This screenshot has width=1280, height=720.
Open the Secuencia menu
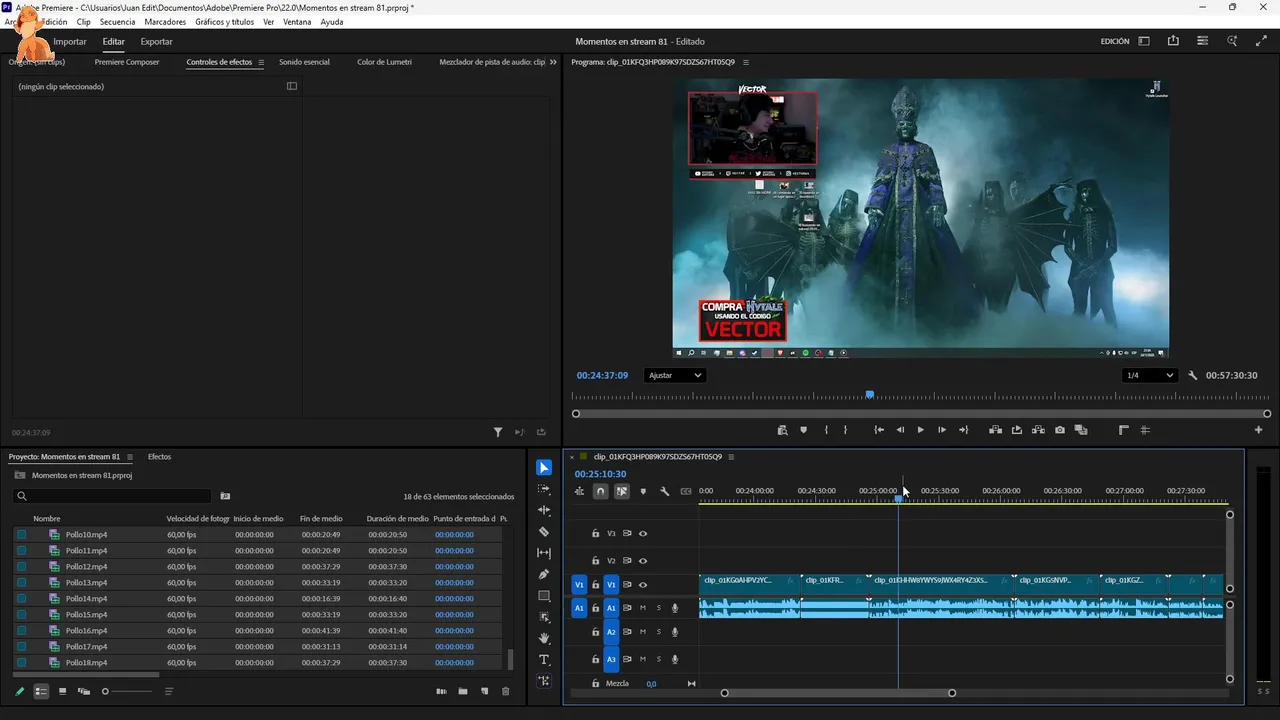pyautogui.click(x=117, y=22)
